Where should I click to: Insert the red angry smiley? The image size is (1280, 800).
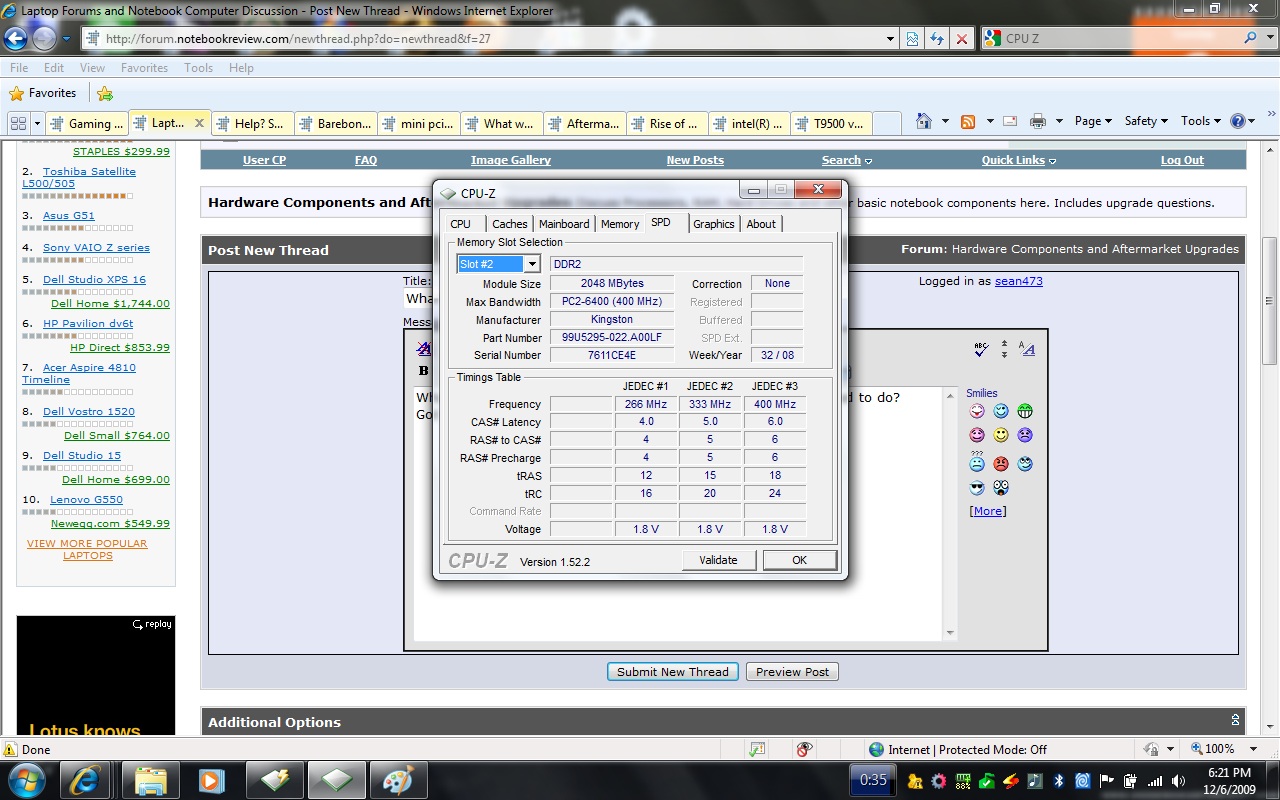tap(1001, 464)
